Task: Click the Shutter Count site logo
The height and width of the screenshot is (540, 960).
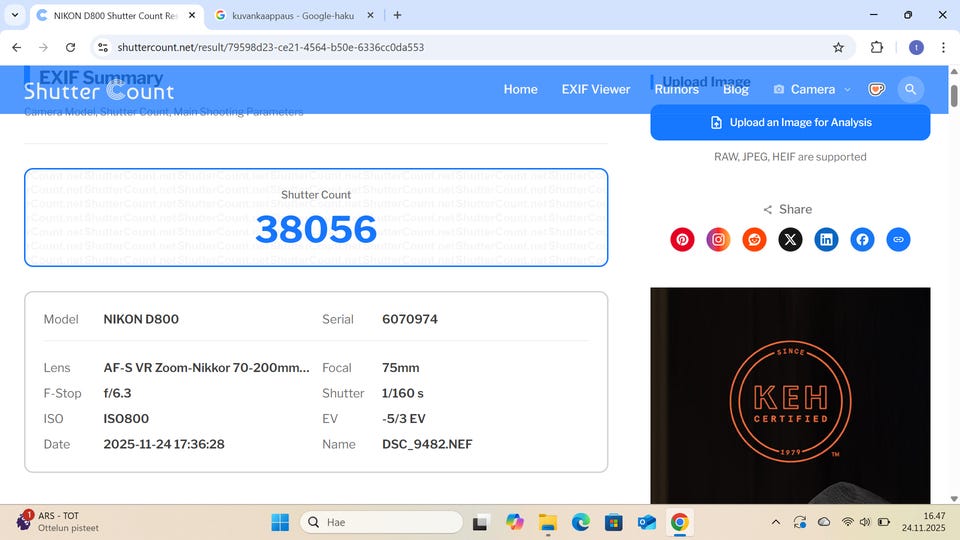Action: [x=99, y=91]
